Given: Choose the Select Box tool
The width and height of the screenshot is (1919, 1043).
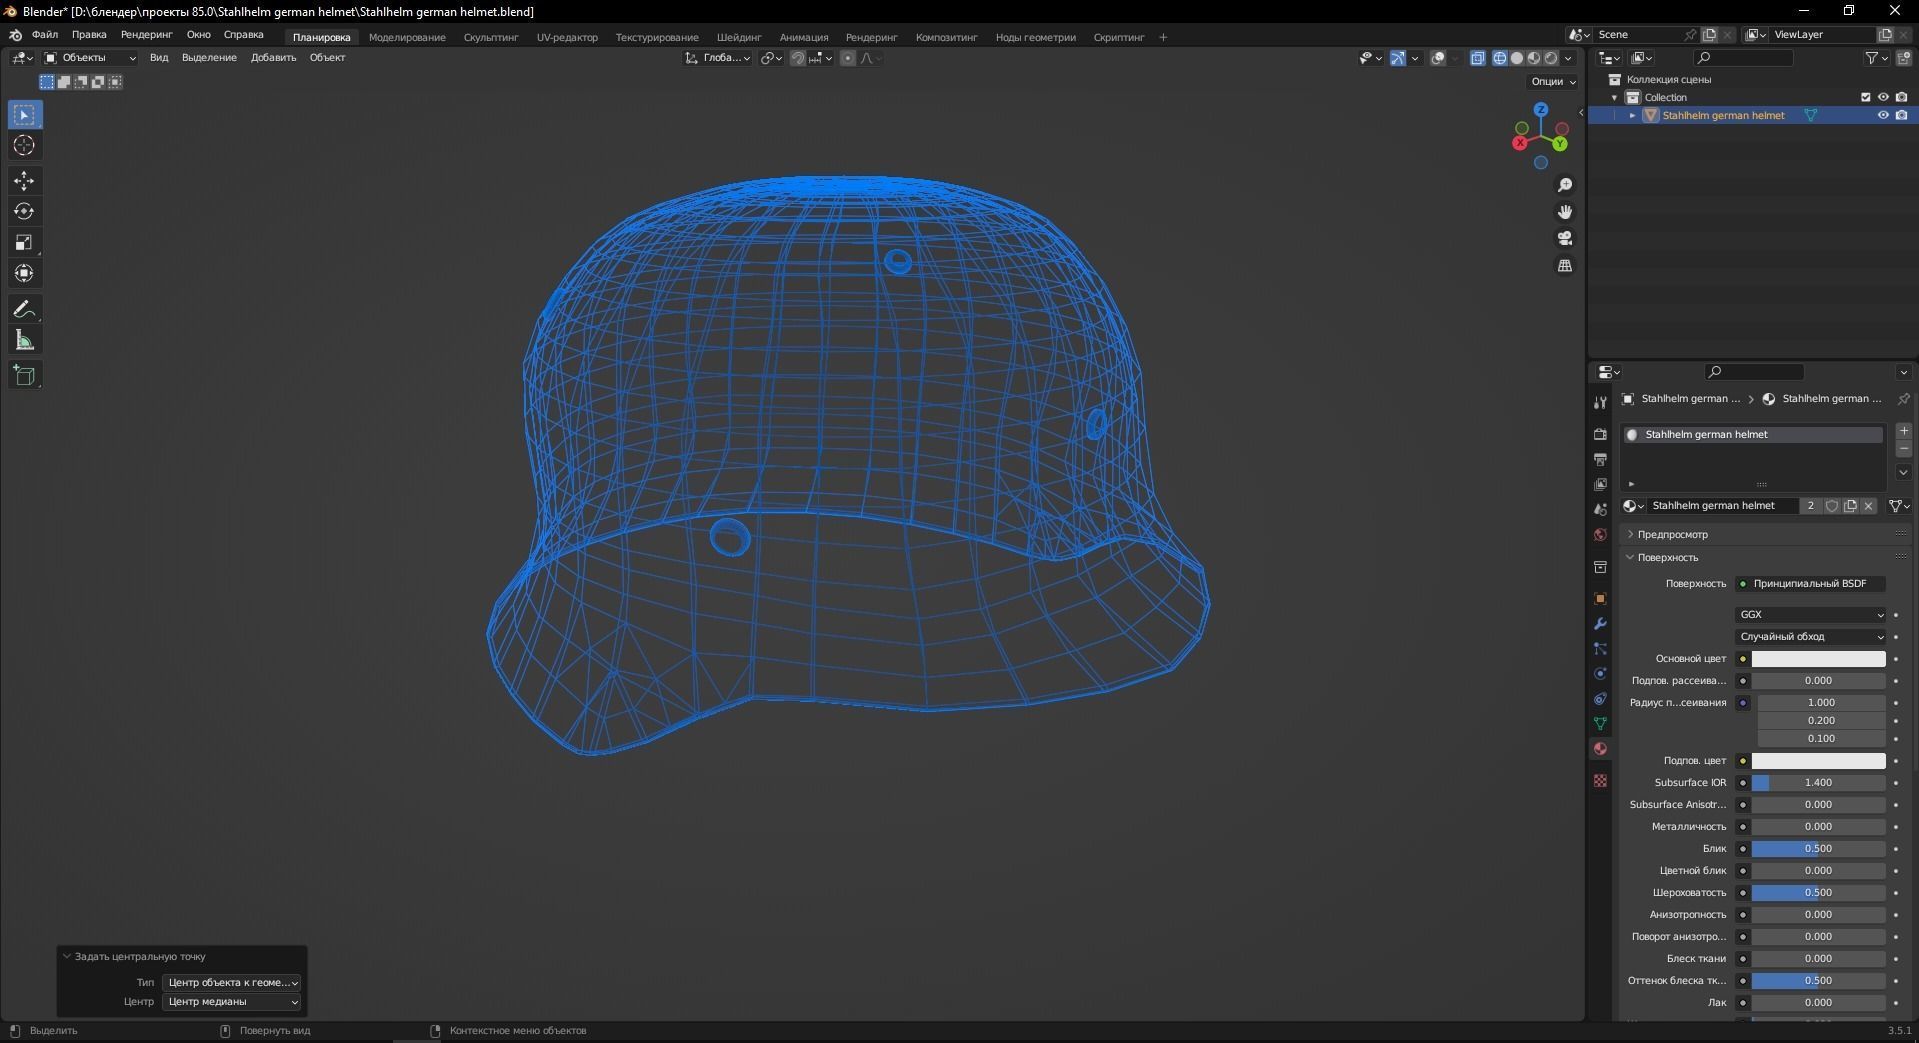Looking at the screenshot, I should [24, 115].
